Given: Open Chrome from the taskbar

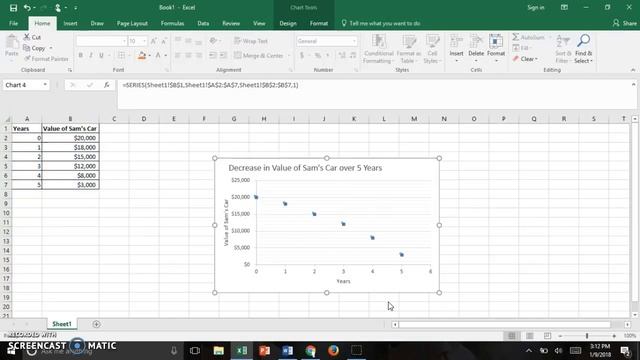Looking at the screenshot, I should coord(311,351).
